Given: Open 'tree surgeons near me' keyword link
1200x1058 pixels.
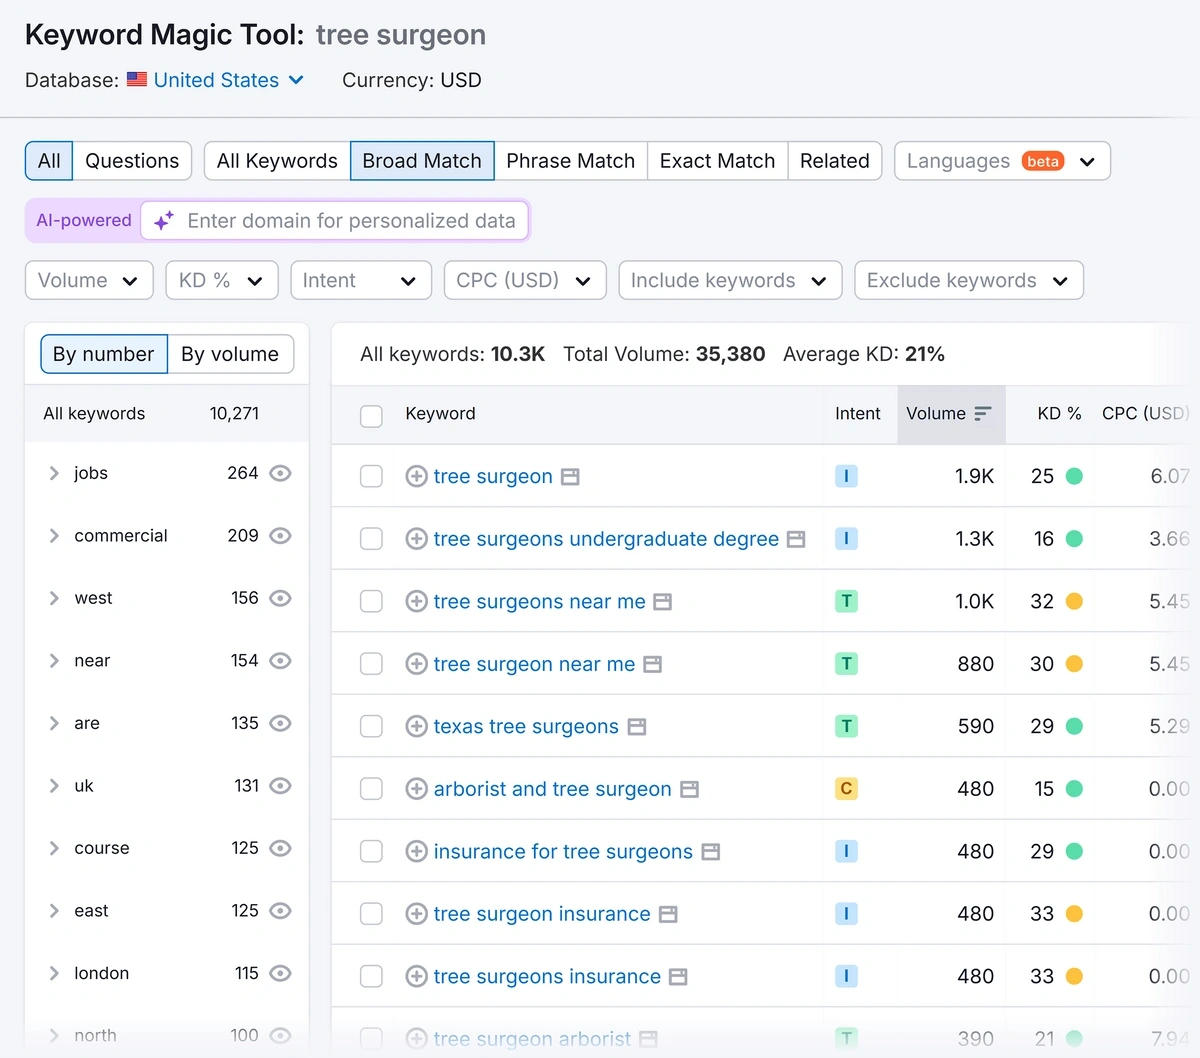Looking at the screenshot, I should click(x=540, y=602).
